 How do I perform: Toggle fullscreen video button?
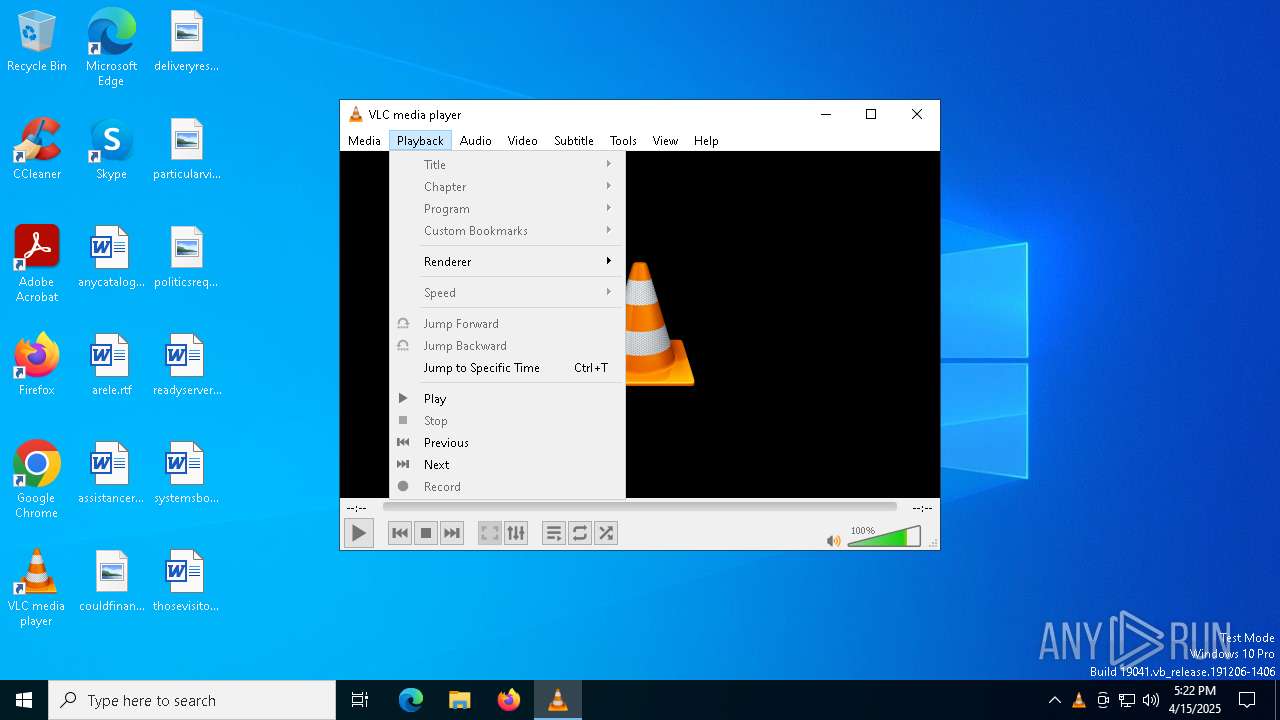pos(490,533)
